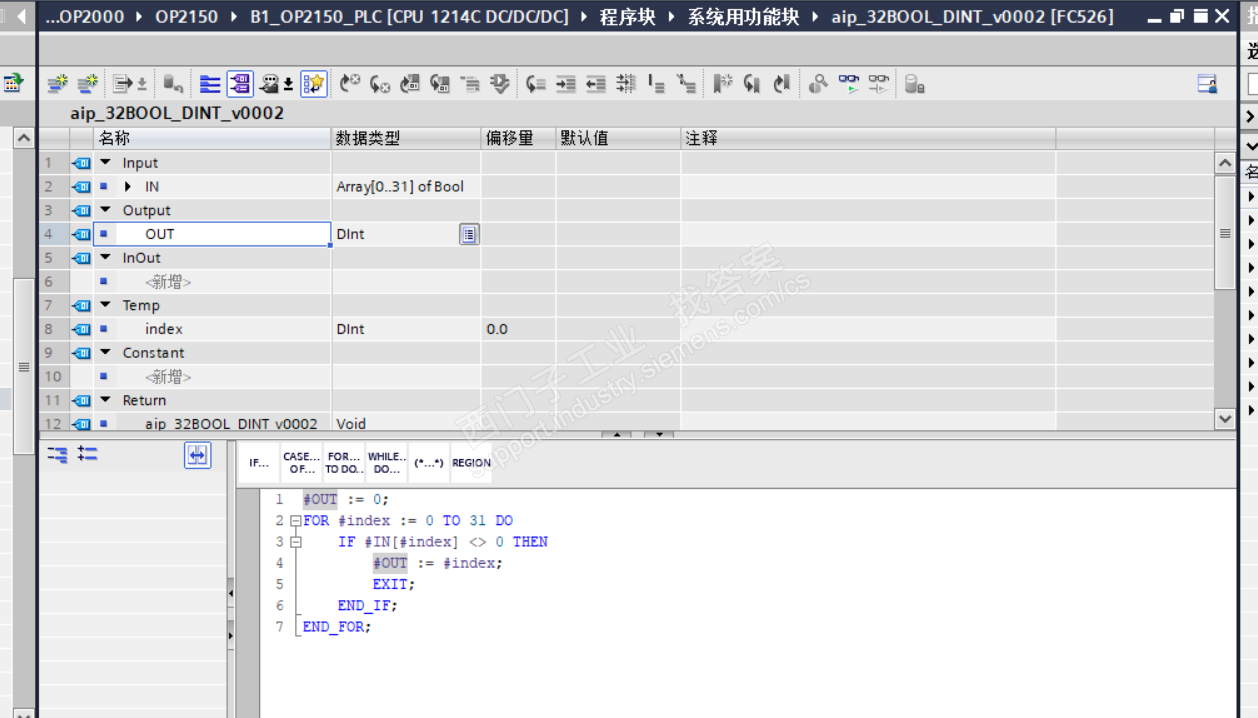This screenshot has width=1258, height=718.
Task: Click the 默认值 column header
Action: (618, 139)
